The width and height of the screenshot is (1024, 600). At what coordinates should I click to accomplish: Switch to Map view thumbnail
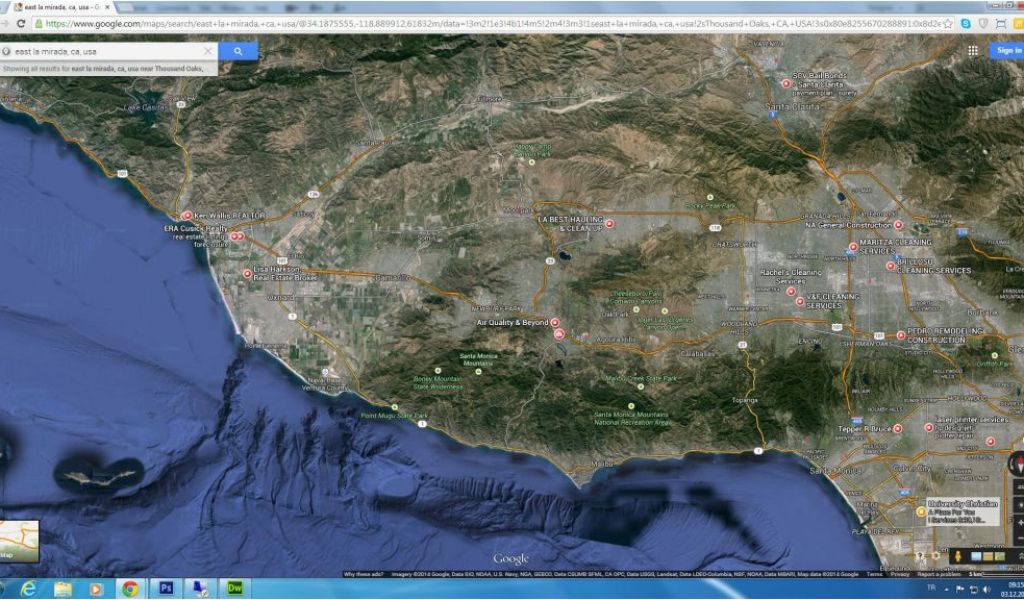pyautogui.click(x=19, y=541)
